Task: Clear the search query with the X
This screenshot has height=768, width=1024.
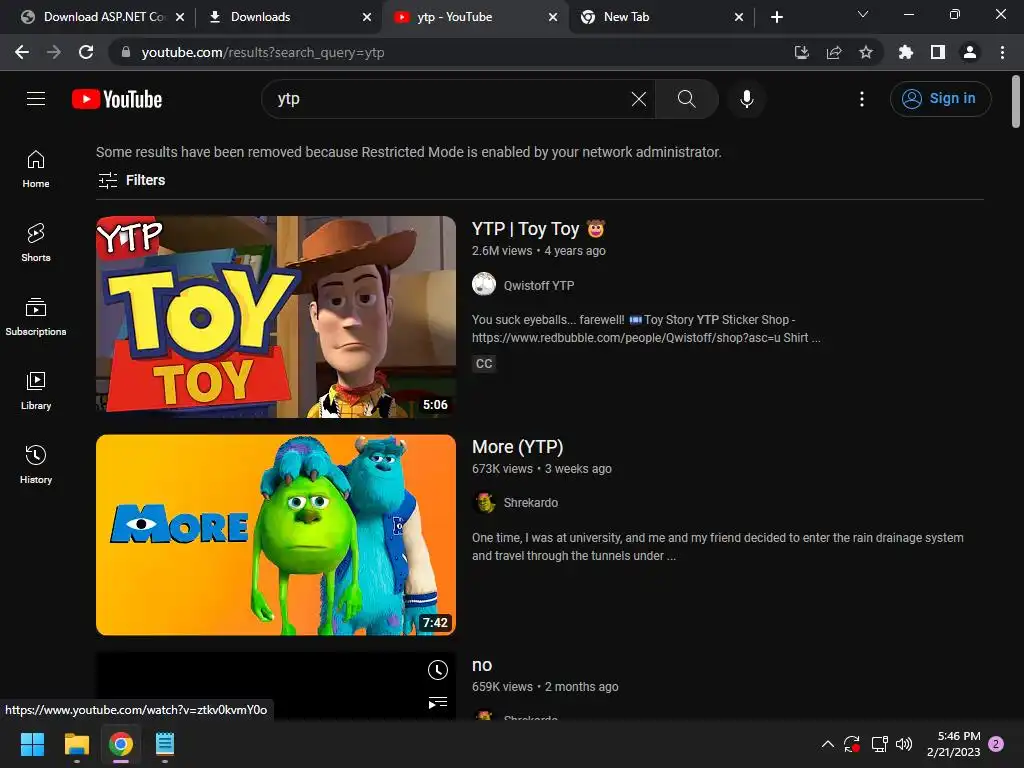Action: tap(639, 99)
